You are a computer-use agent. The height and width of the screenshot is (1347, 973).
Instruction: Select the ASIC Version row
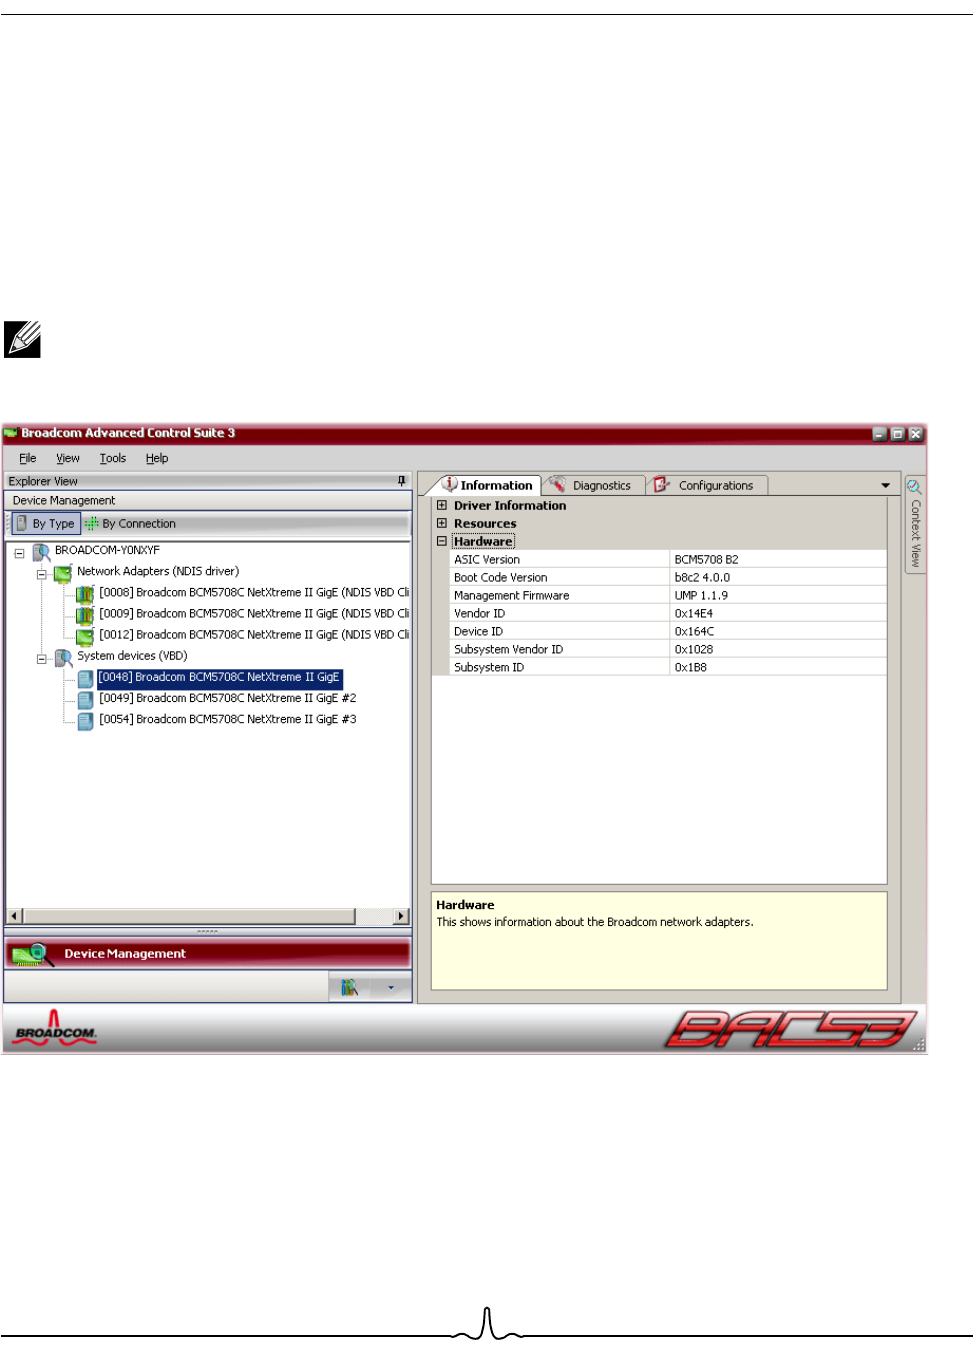pyautogui.click(x=668, y=559)
